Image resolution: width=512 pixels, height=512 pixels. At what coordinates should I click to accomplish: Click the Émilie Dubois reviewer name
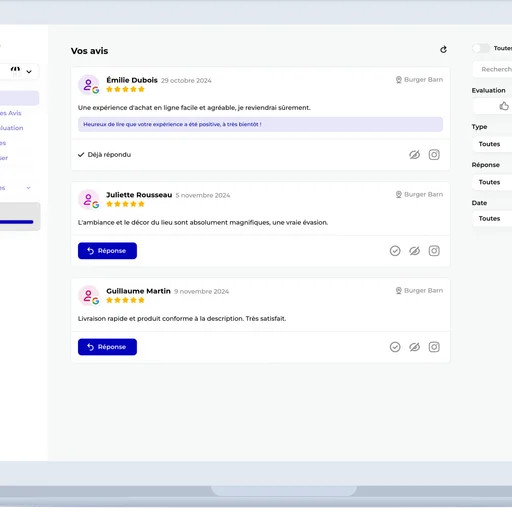coord(132,80)
